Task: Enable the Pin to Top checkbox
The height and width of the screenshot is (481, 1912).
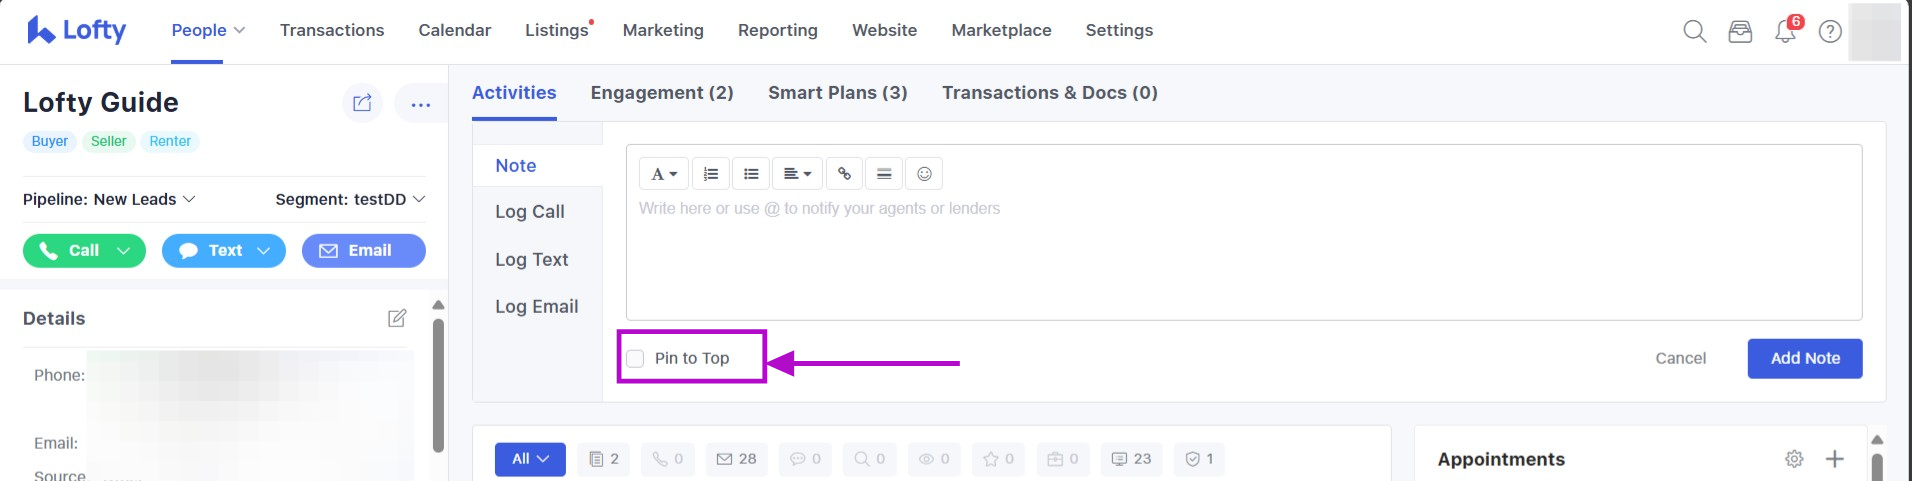Action: [x=635, y=358]
